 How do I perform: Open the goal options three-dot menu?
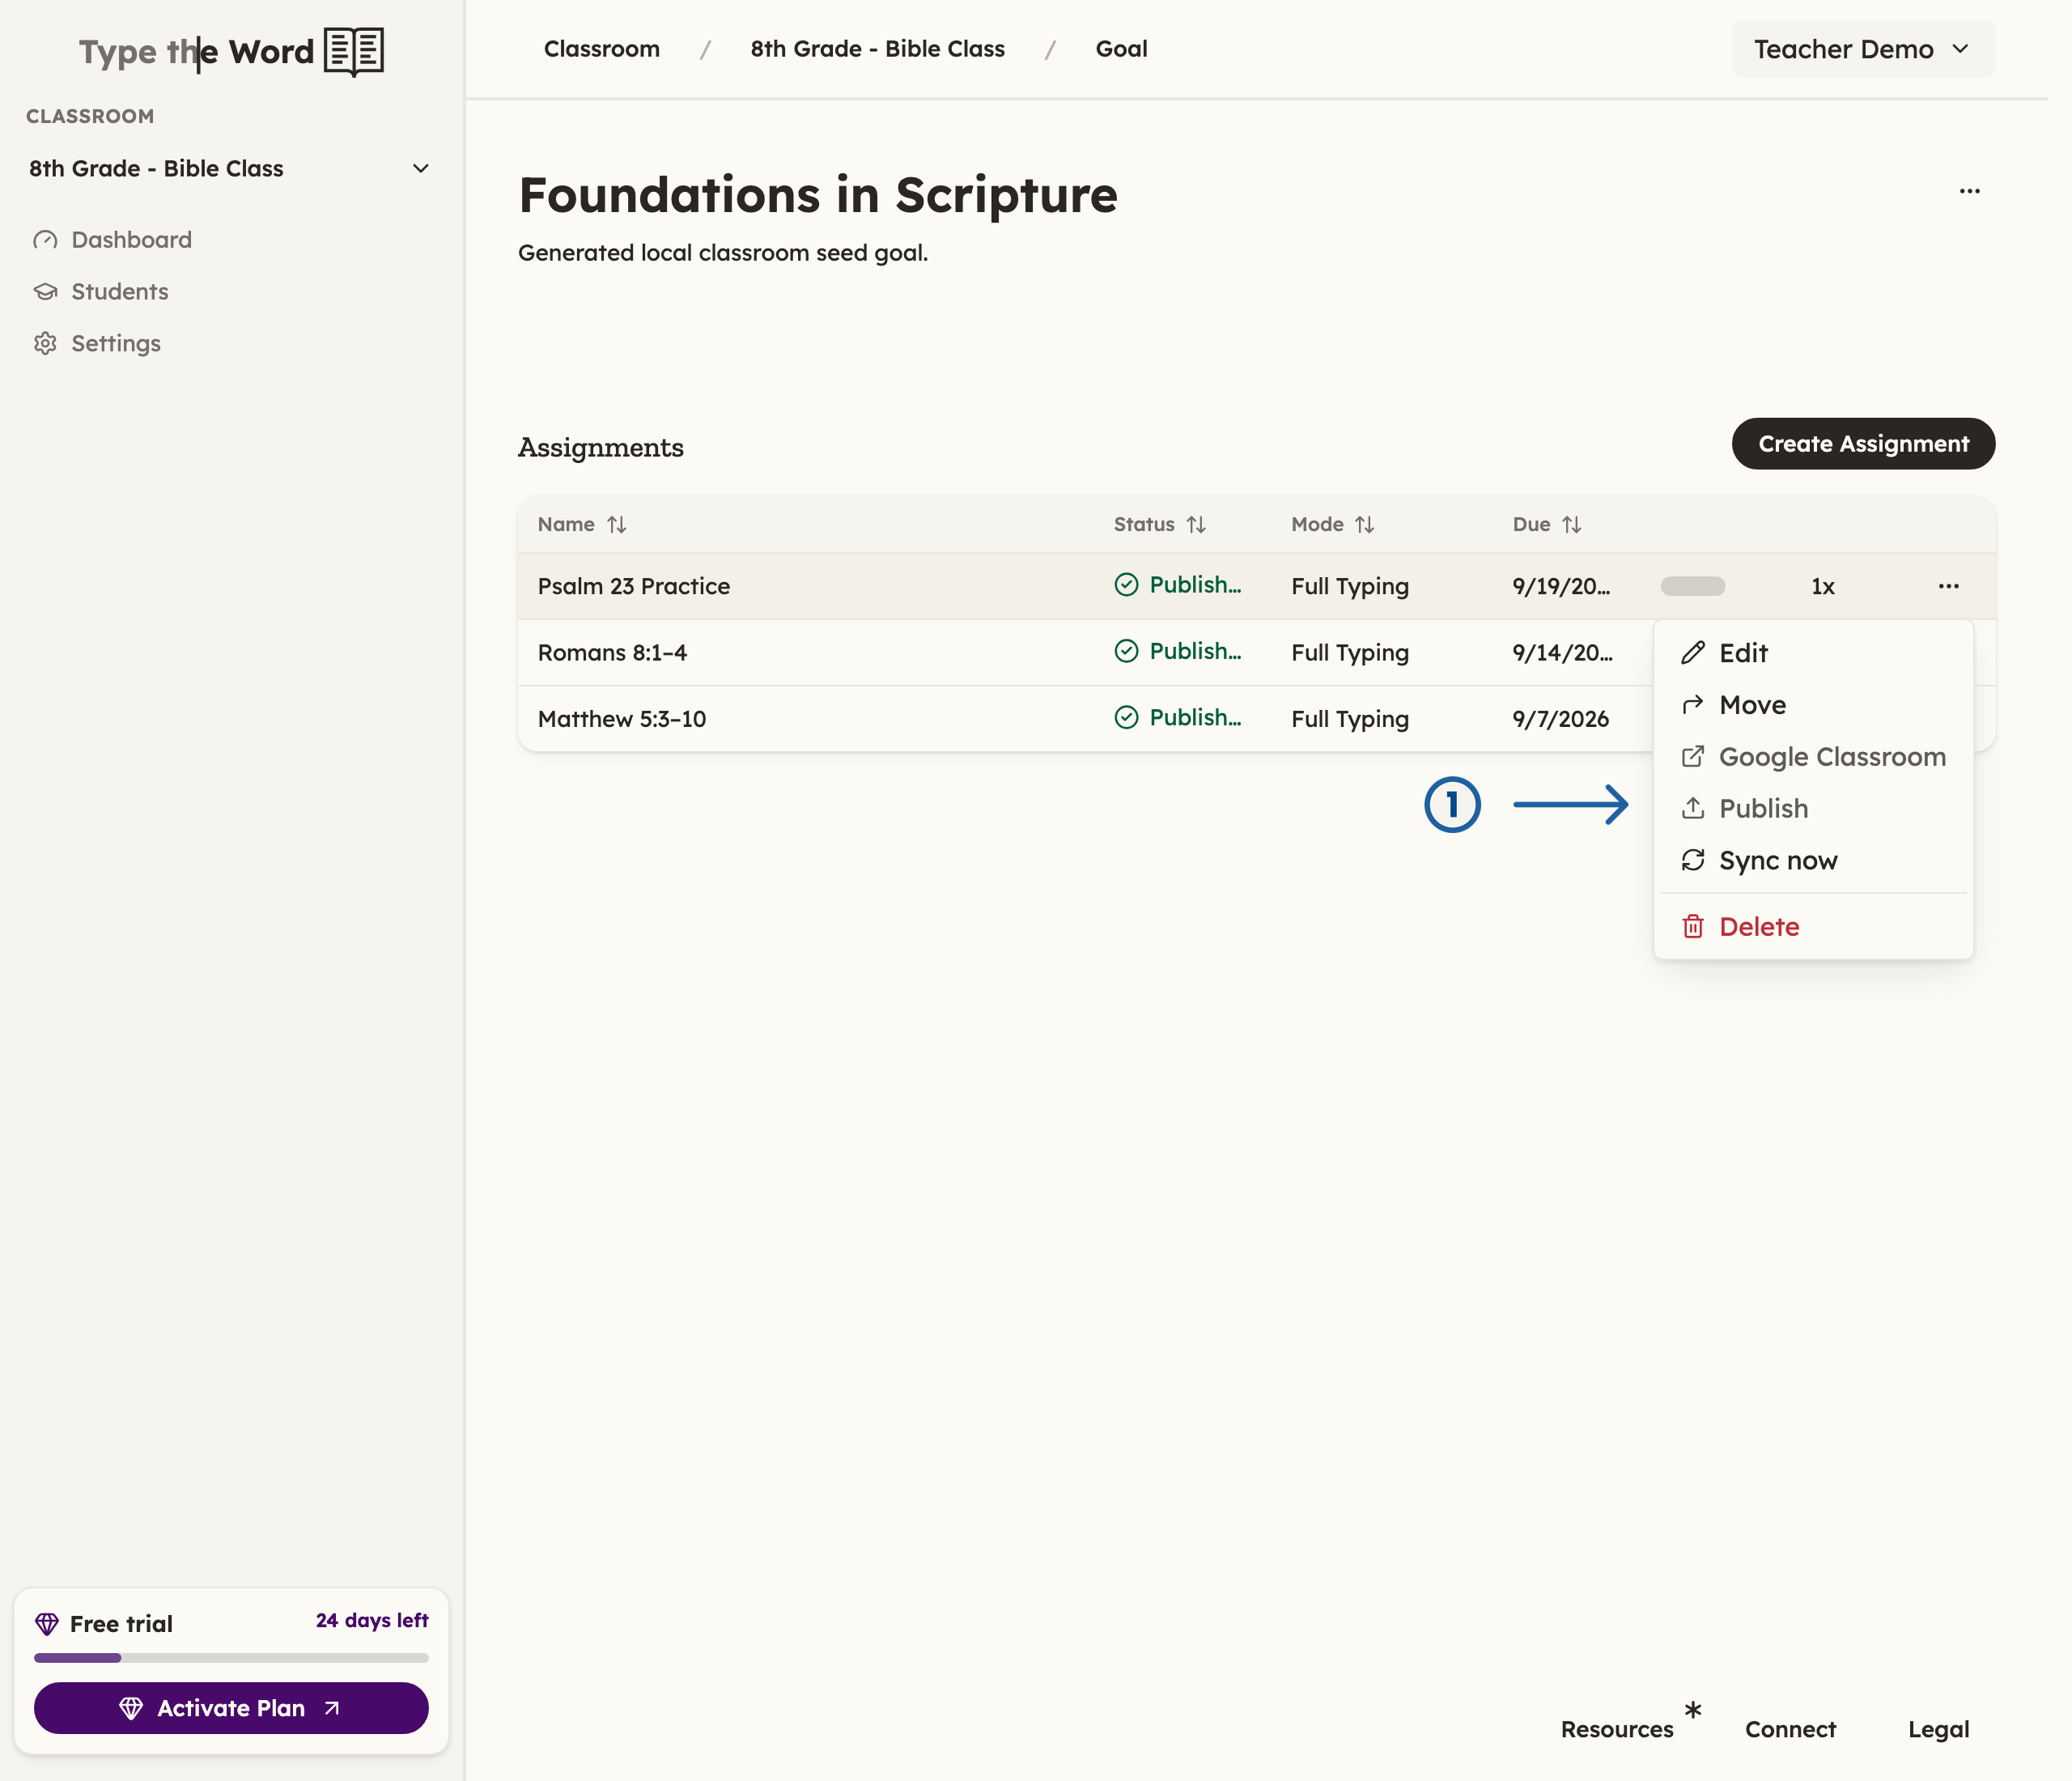(x=1969, y=191)
